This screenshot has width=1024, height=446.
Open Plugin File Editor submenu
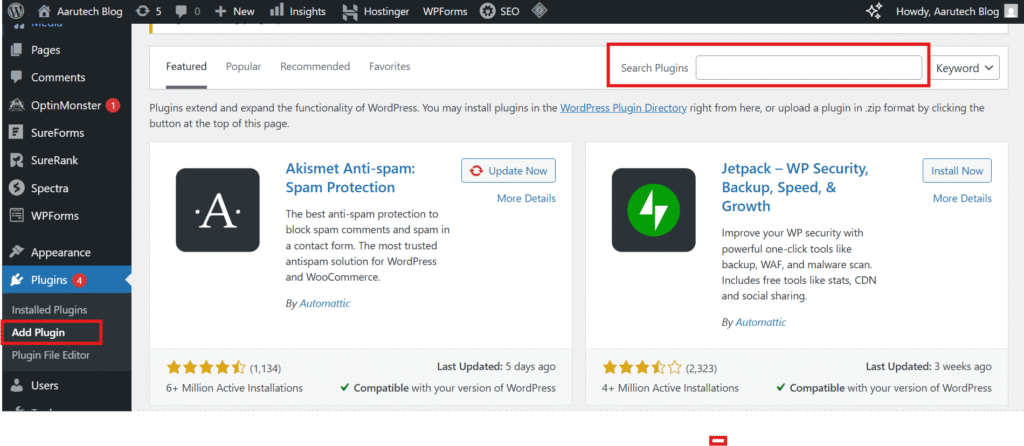tap(50, 355)
